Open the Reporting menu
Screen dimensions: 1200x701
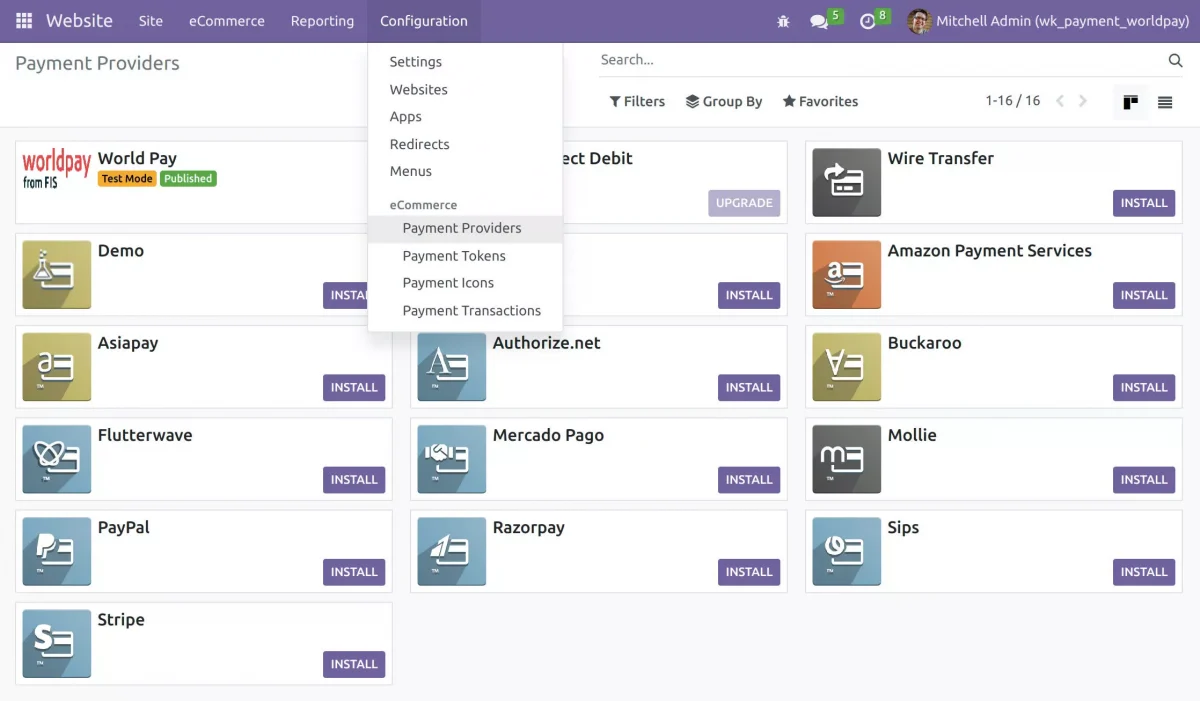(x=322, y=21)
